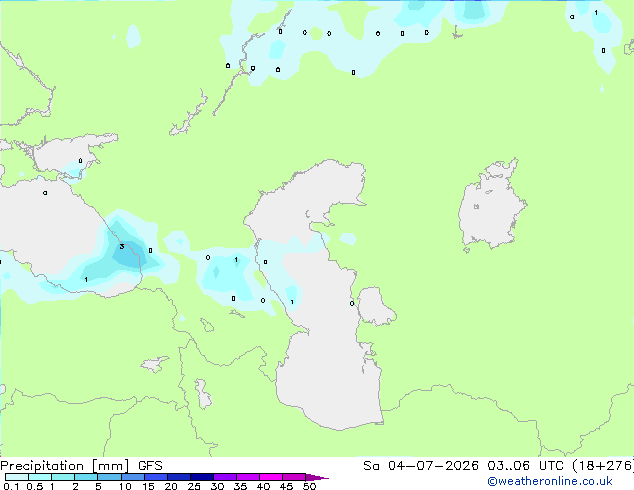Select the 30 to 35 mm purple swatch
Screen dimensions: 634x490
pyautogui.click(x=225, y=477)
